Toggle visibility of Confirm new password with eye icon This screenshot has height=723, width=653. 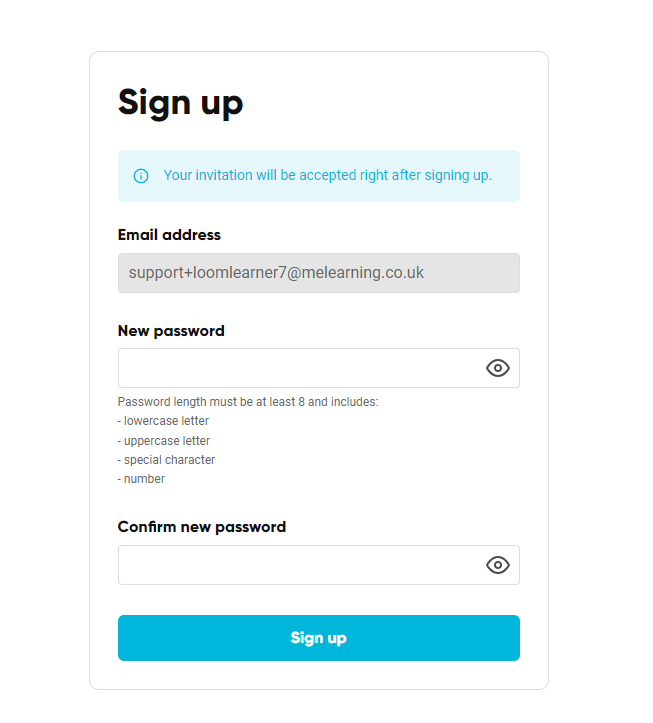498,565
